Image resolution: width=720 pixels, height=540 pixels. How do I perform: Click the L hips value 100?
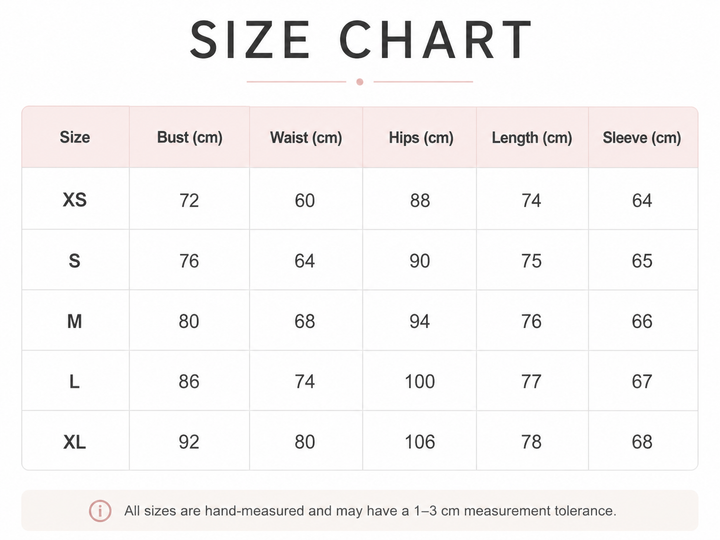click(x=420, y=382)
